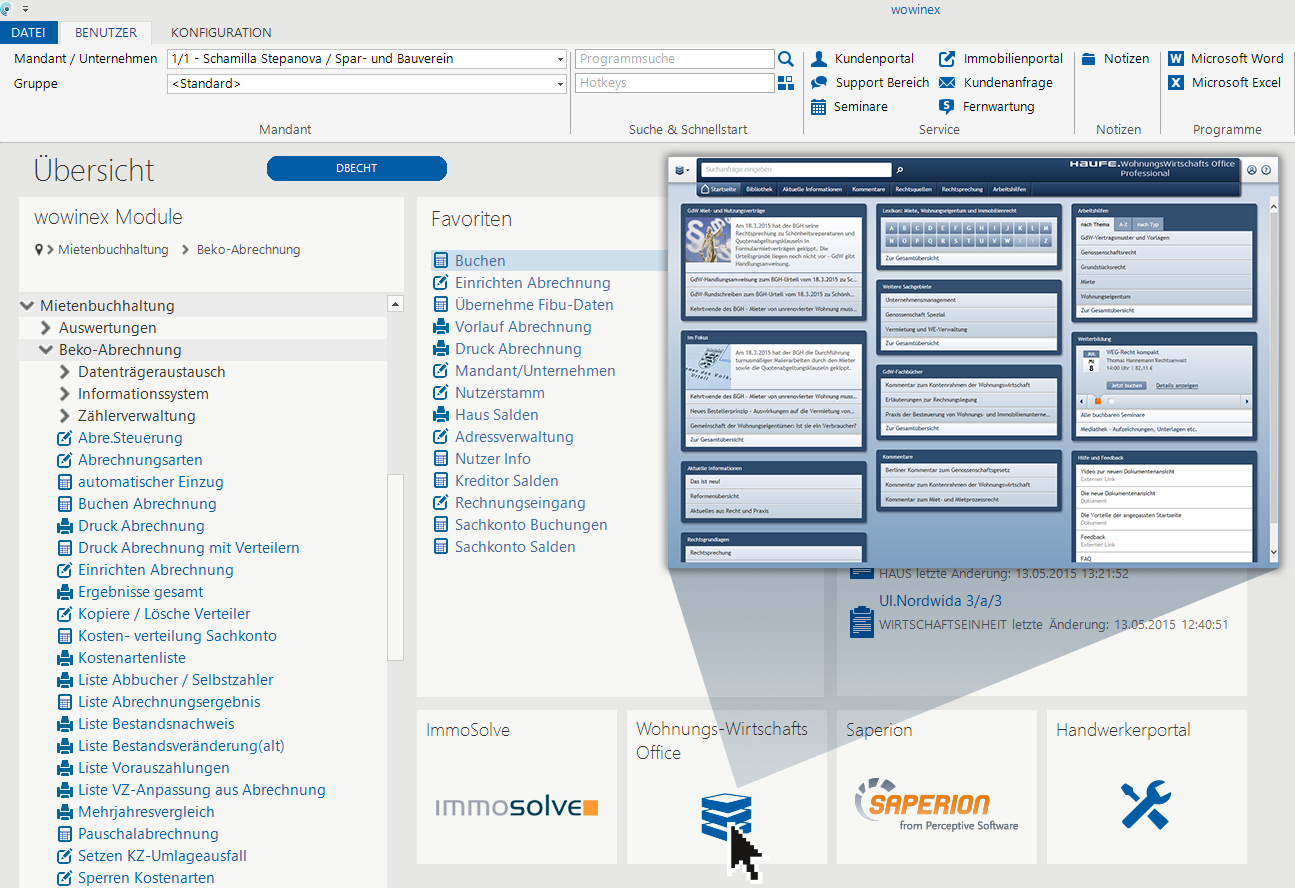Switch to the KONFIGURATION tab
Image resolution: width=1295 pixels, height=891 pixels.
pyautogui.click(x=221, y=33)
